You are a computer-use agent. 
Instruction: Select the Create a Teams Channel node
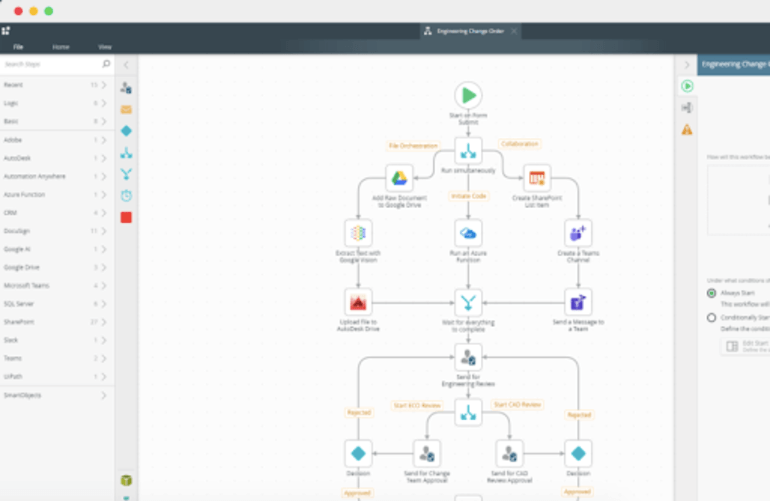click(578, 233)
